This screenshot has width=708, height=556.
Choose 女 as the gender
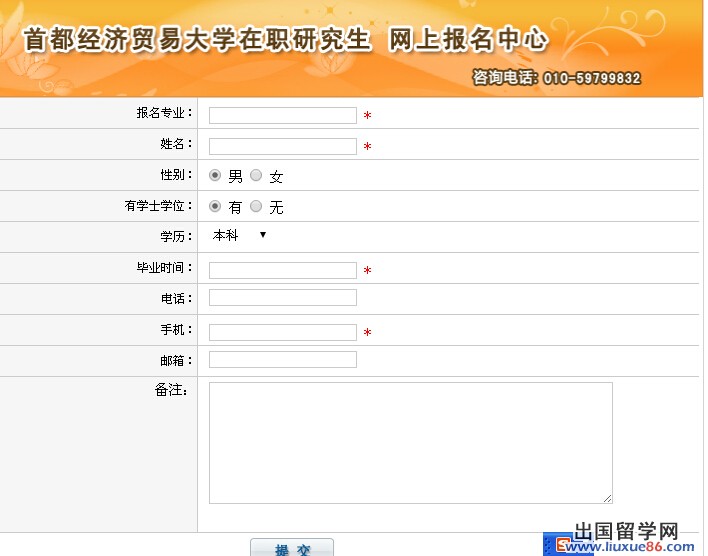[256, 176]
